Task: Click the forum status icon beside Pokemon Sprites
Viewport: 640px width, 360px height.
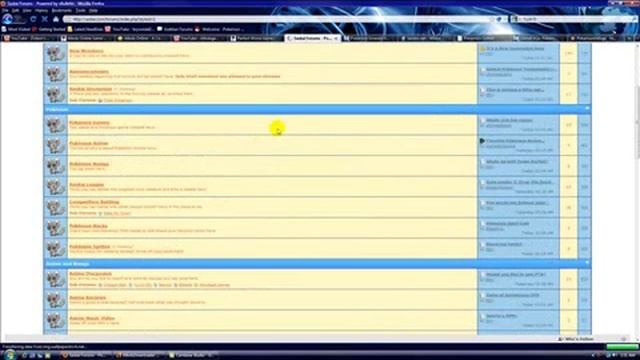Action: (x=56, y=249)
